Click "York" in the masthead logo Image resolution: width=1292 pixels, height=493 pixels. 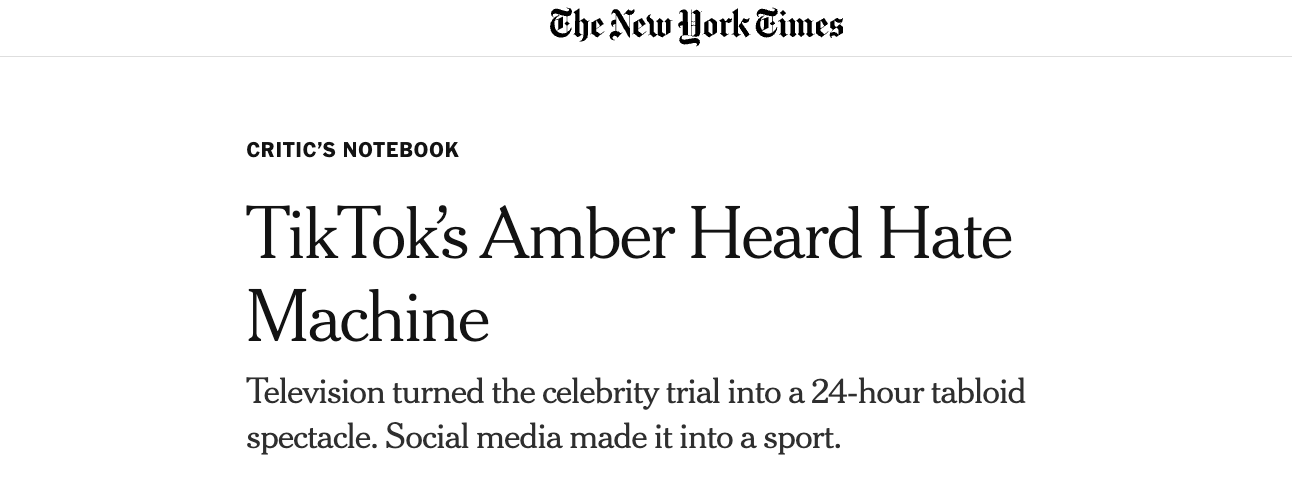[713, 25]
